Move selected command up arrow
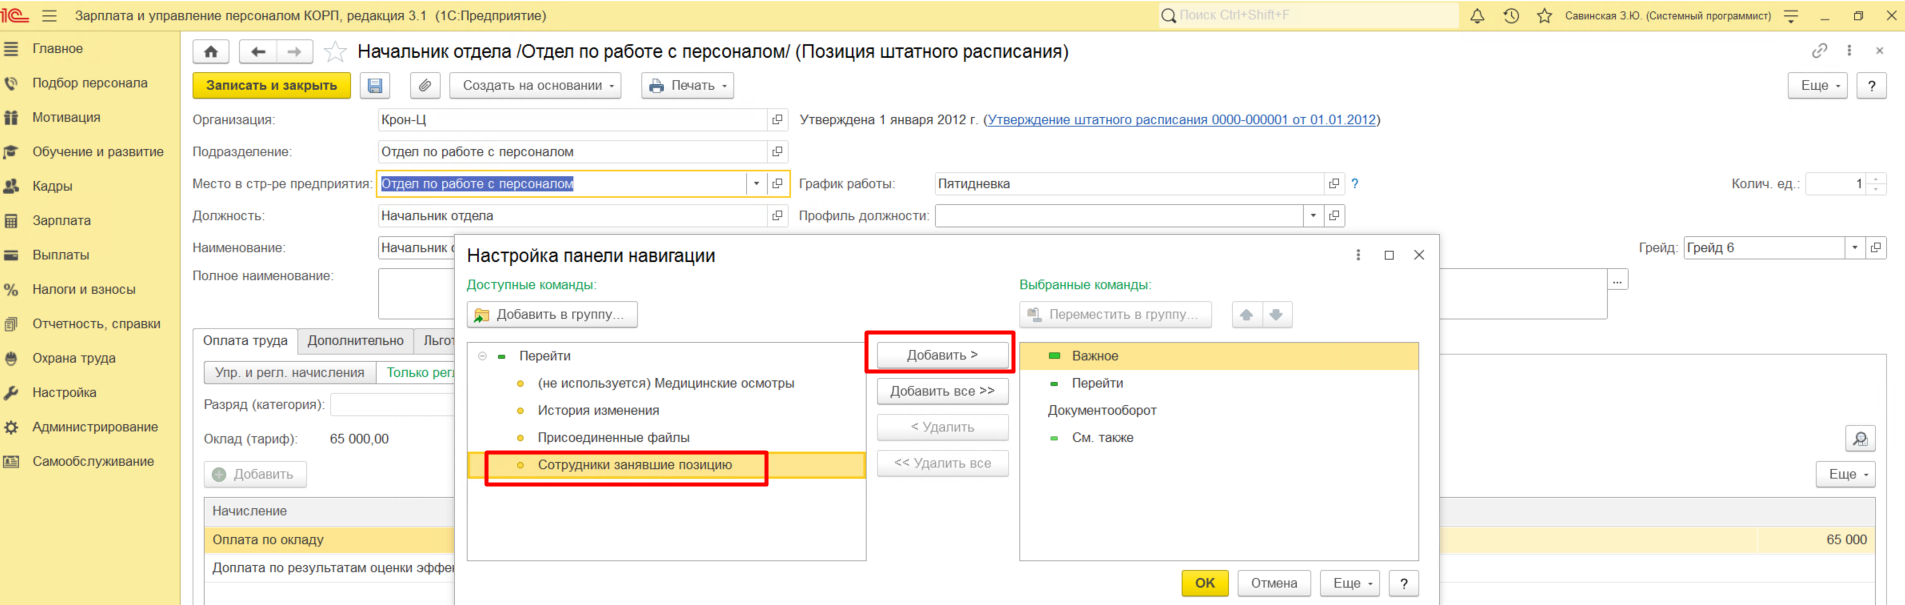 [1246, 315]
